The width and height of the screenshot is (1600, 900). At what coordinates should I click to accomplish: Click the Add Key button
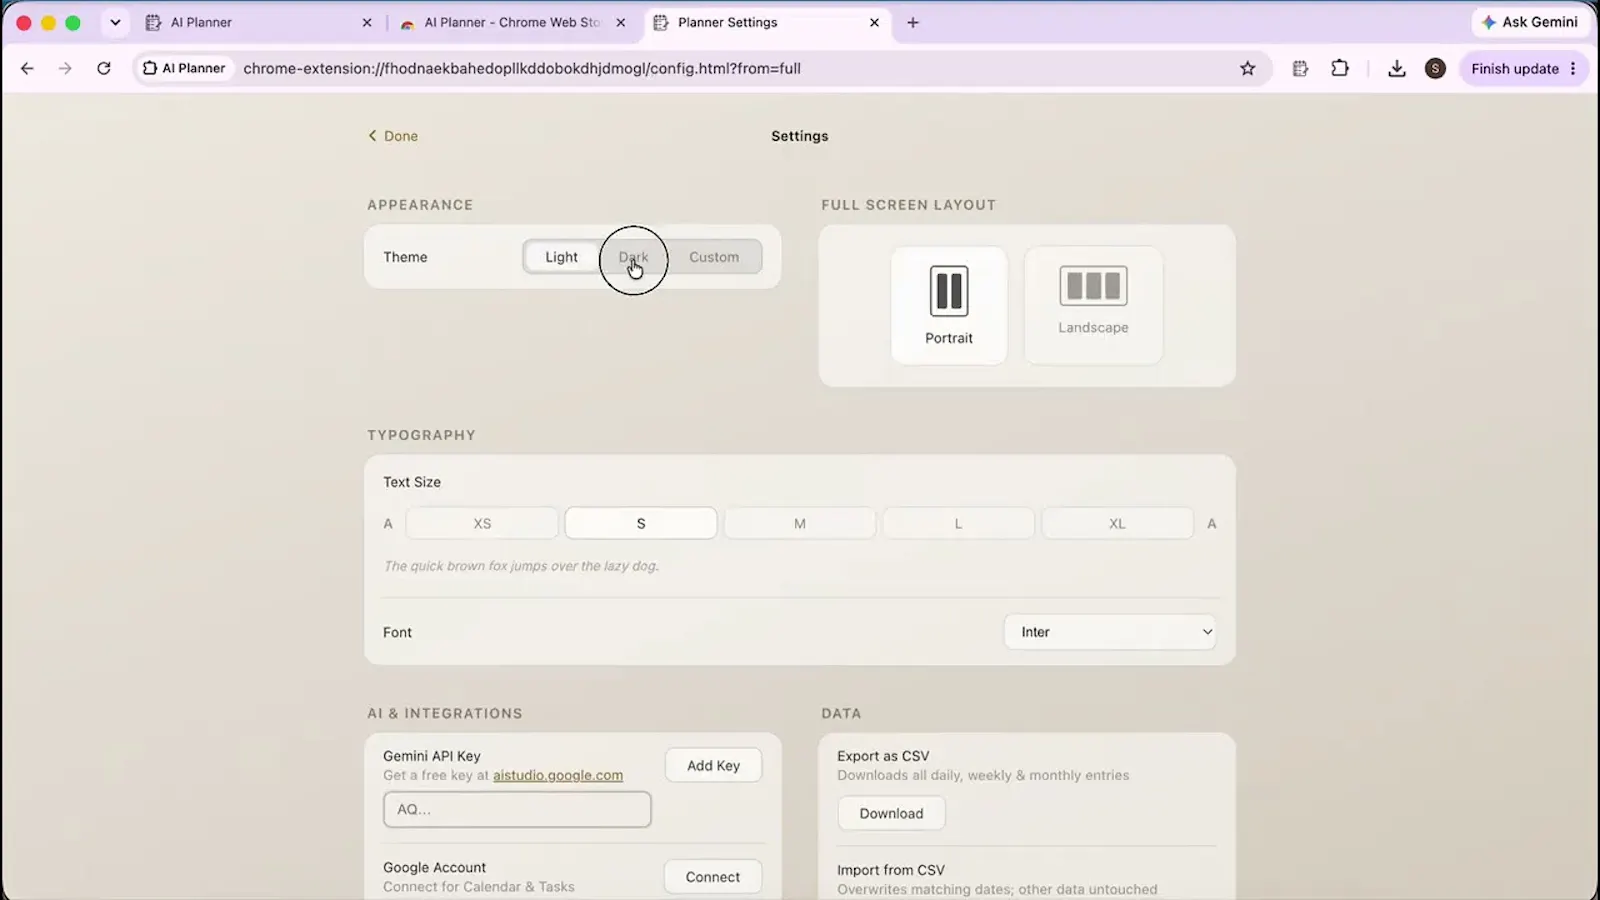713,765
